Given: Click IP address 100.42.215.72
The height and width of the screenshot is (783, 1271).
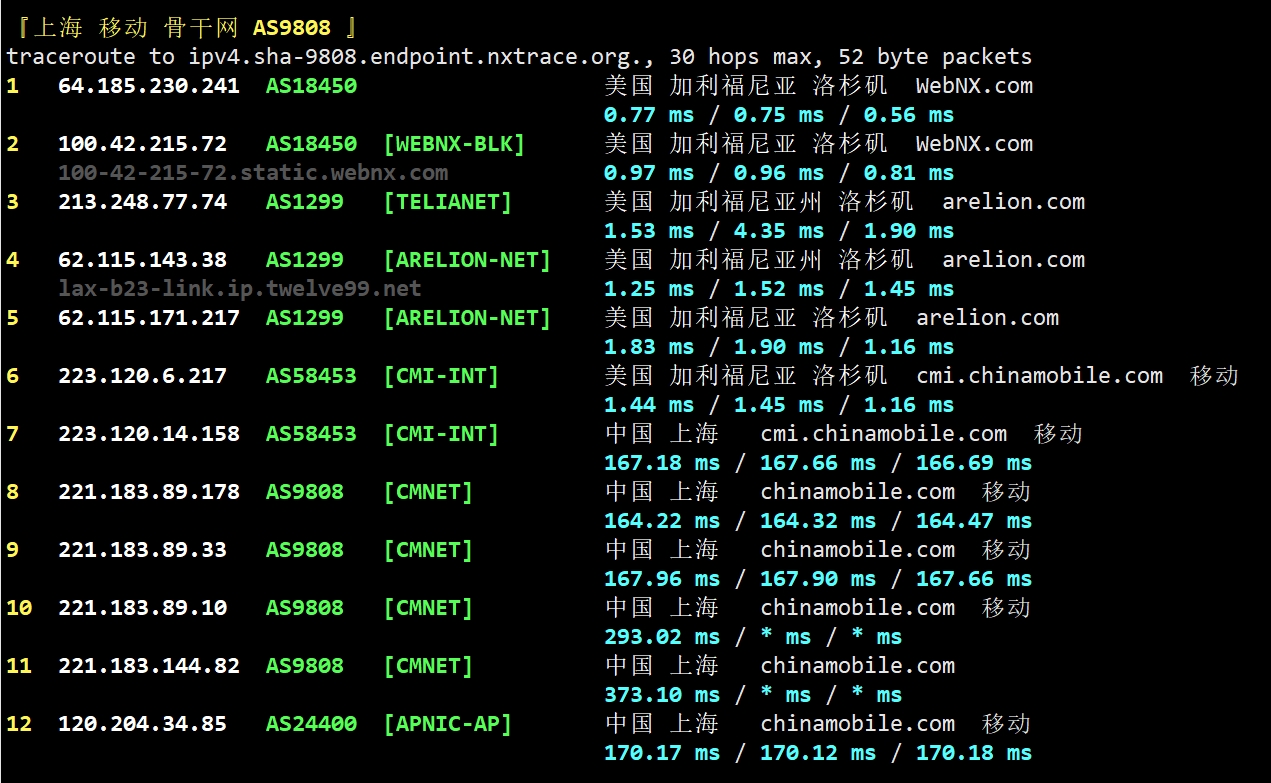Looking at the screenshot, I should click(x=142, y=144).
